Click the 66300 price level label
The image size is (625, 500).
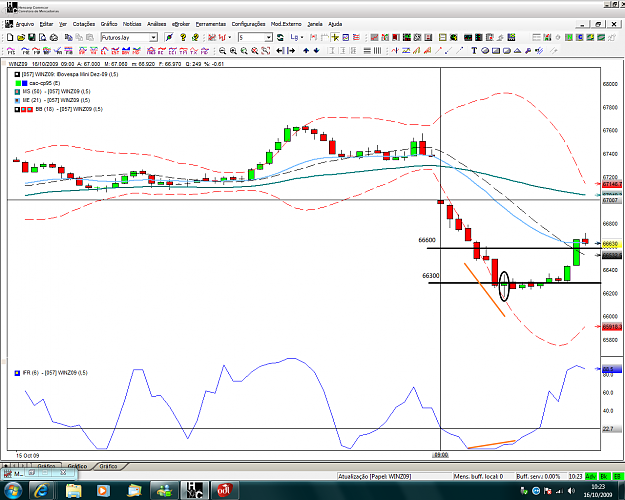click(x=431, y=276)
